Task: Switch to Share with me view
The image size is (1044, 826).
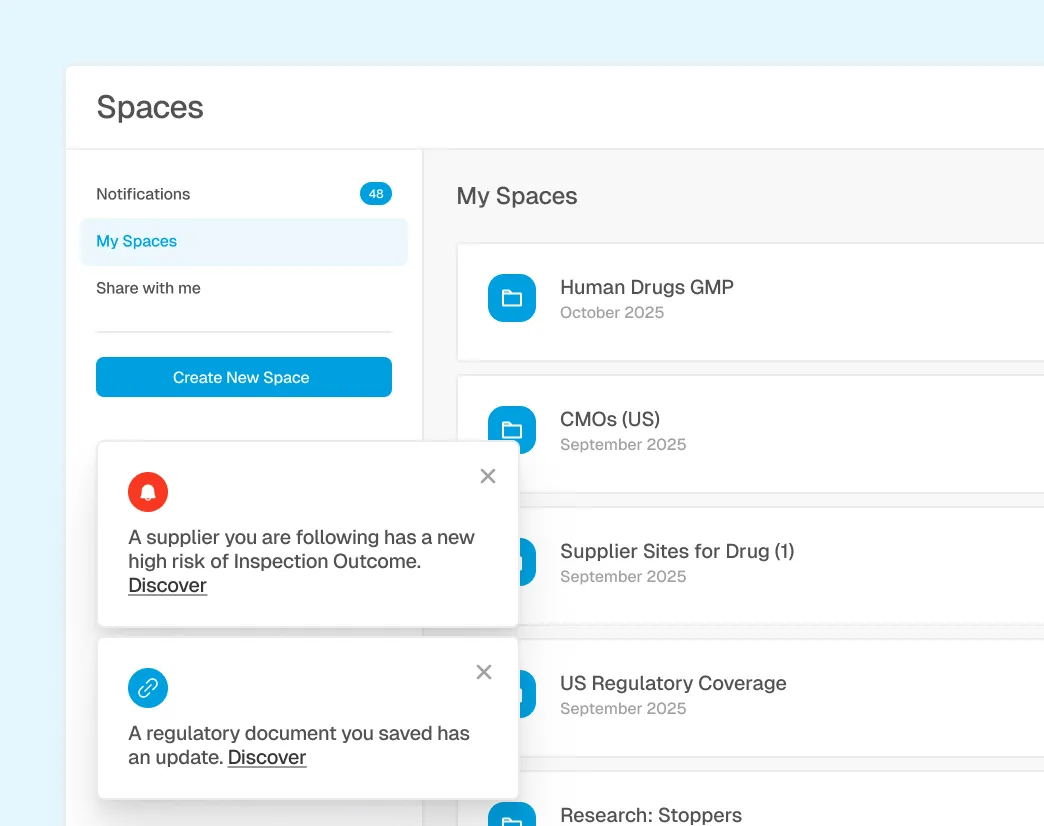Action: [148, 288]
